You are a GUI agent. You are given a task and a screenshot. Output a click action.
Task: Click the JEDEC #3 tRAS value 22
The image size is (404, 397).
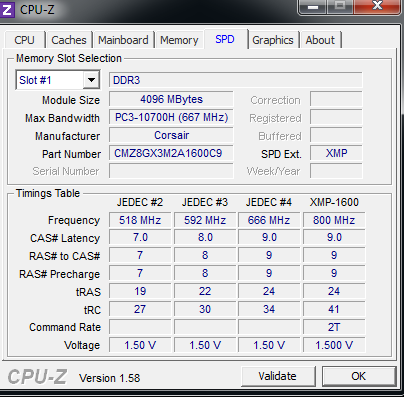(x=205, y=291)
